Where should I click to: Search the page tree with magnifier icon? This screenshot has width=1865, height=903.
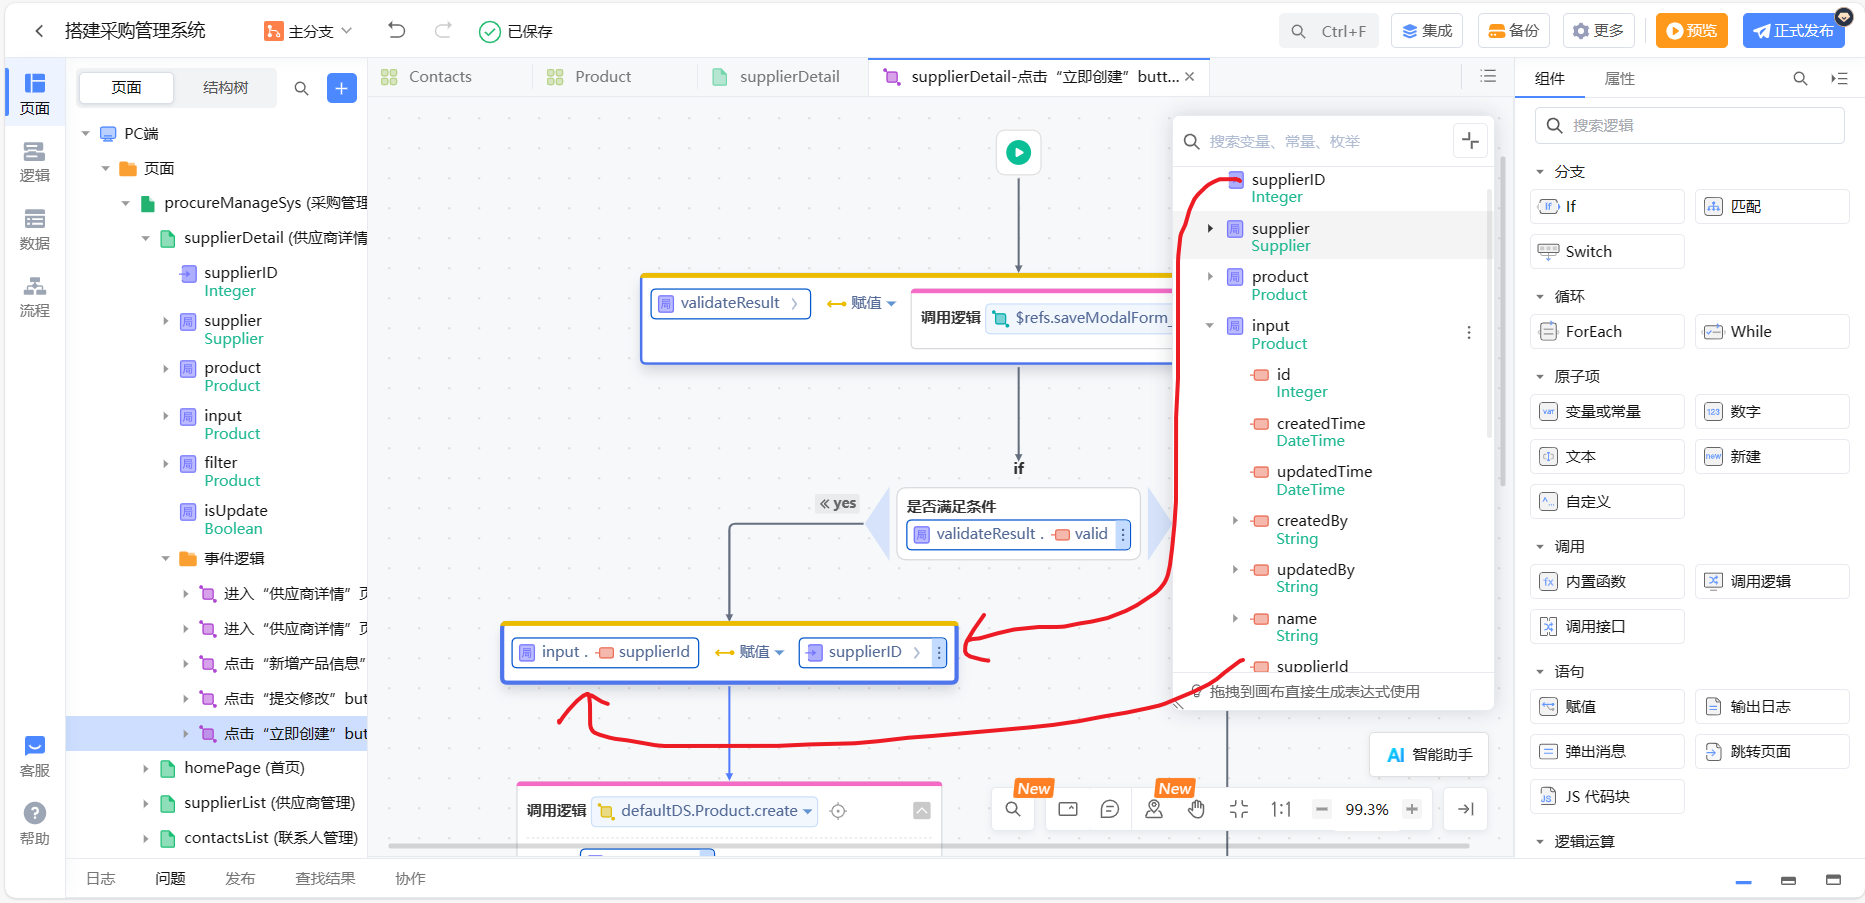click(x=301, y=88)
